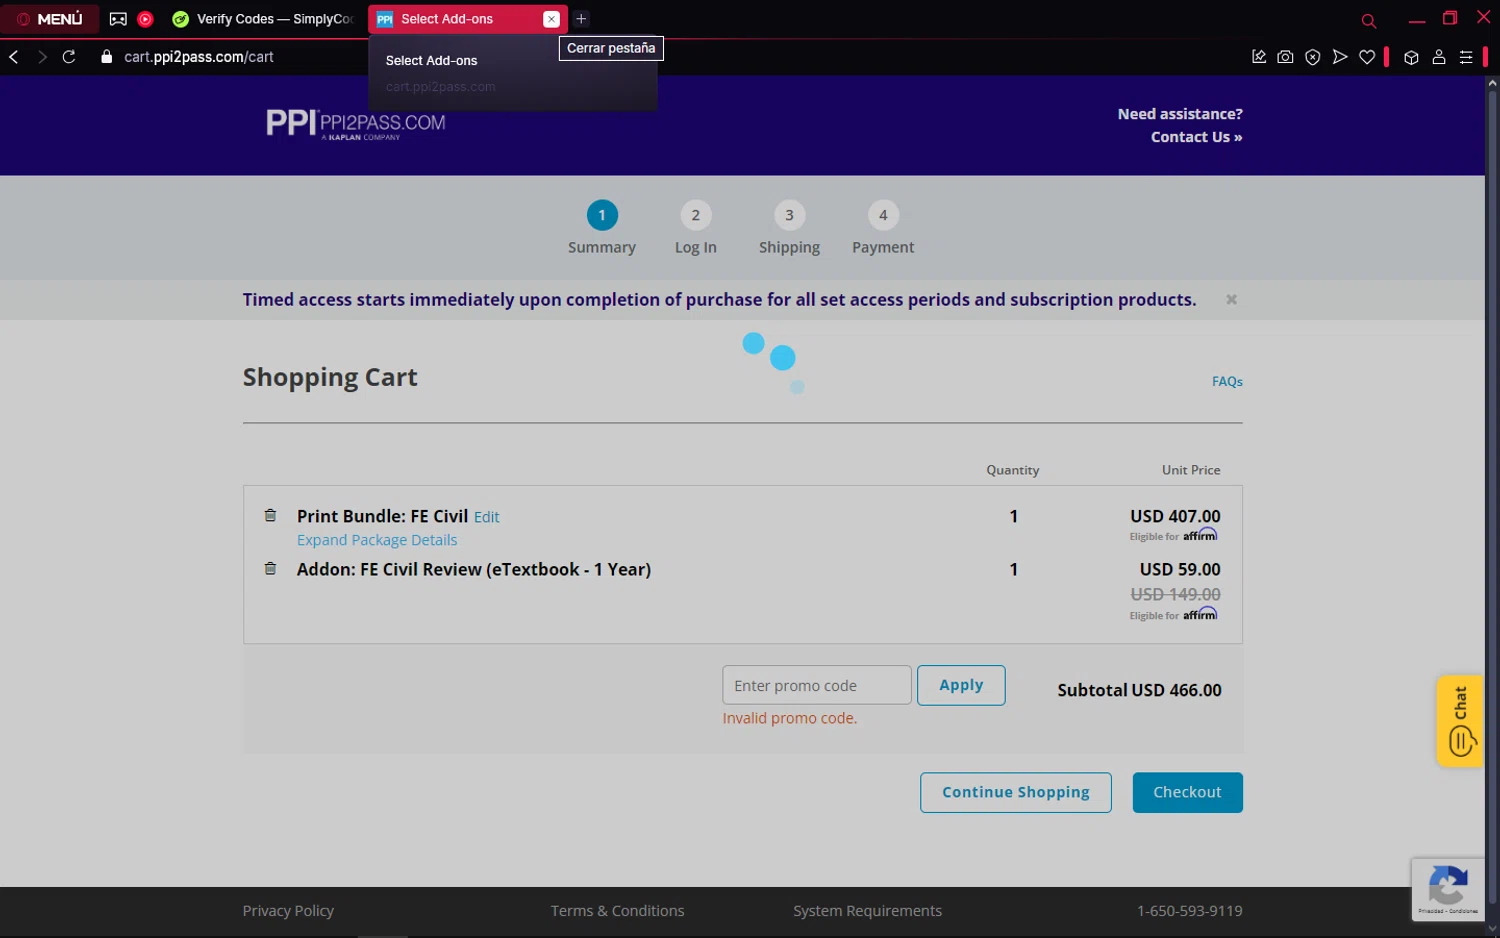
Task: Click Affirm logo under USD 149.00
Action: pyautogui.click(x=1200, y=614)
